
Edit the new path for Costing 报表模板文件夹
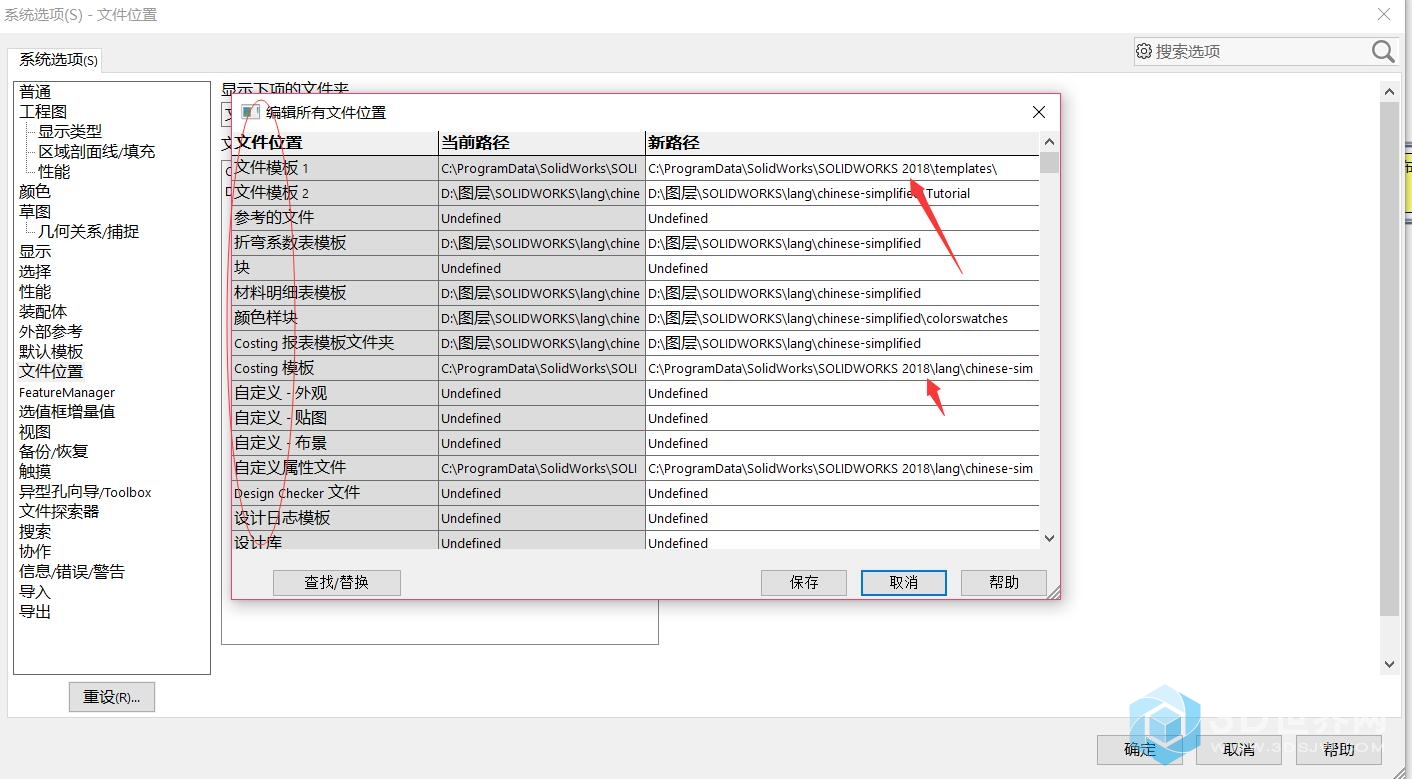(842, 343)
